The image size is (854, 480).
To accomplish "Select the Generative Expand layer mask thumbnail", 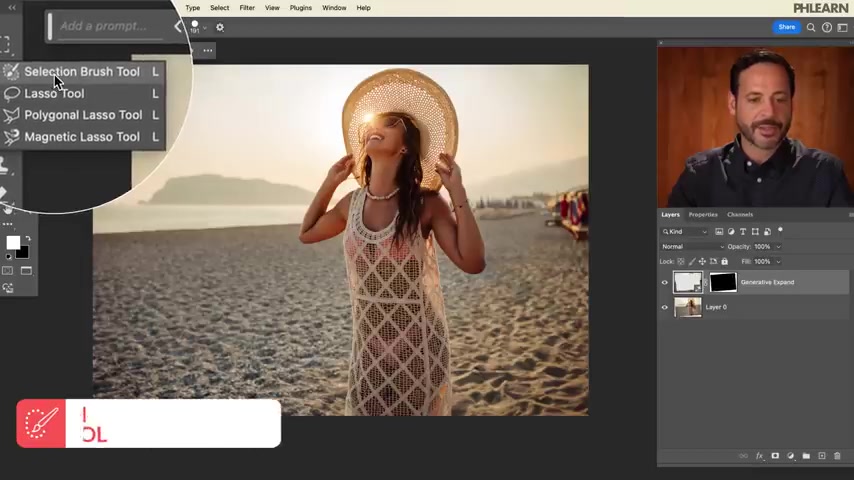I will [723, 282].
